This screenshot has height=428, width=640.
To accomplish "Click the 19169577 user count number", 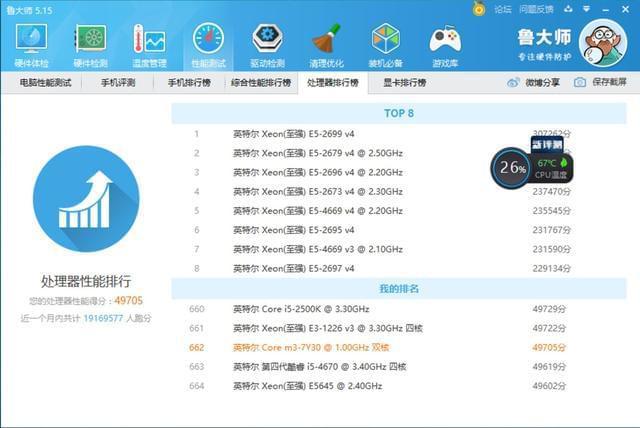I will coord(103,318).
